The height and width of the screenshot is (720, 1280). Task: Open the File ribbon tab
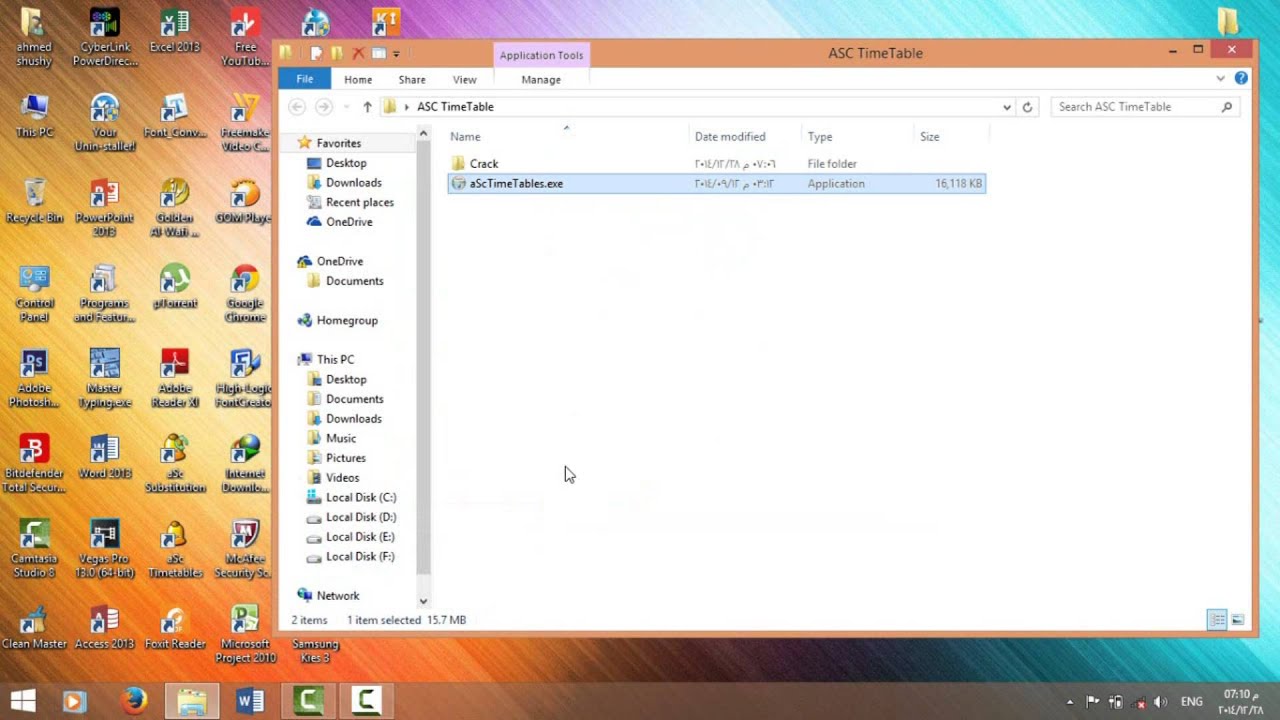[x=304, y=79]
